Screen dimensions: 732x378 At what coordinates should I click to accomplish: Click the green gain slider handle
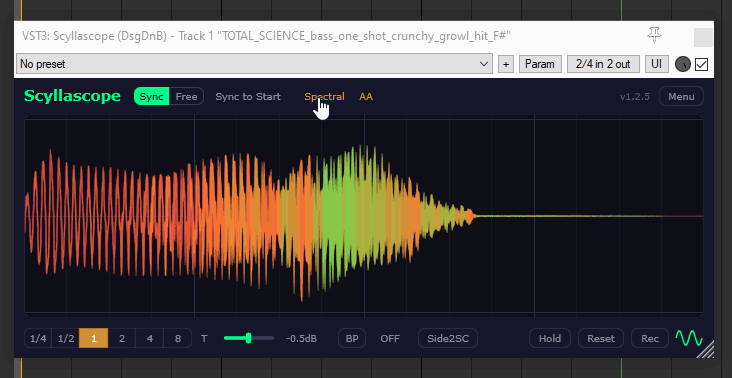click(248, 338)
